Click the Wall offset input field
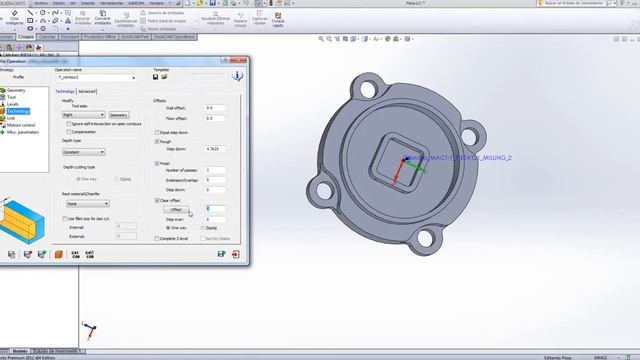 pos(215,108)
